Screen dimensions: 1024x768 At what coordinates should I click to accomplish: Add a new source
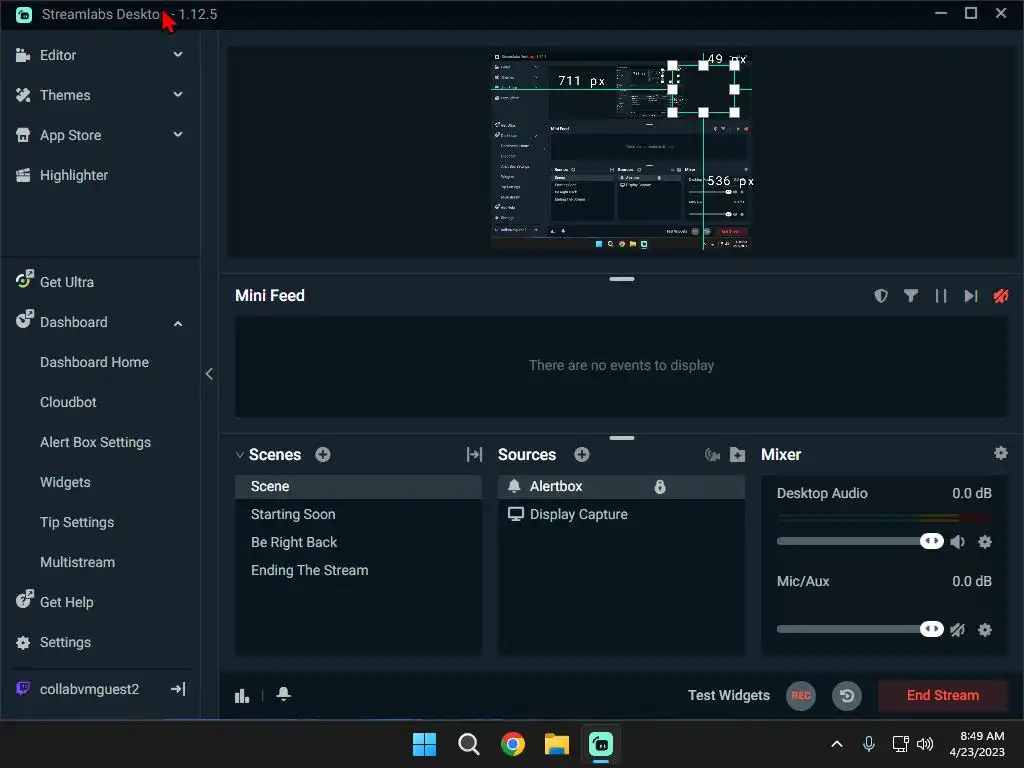(582, 455)
